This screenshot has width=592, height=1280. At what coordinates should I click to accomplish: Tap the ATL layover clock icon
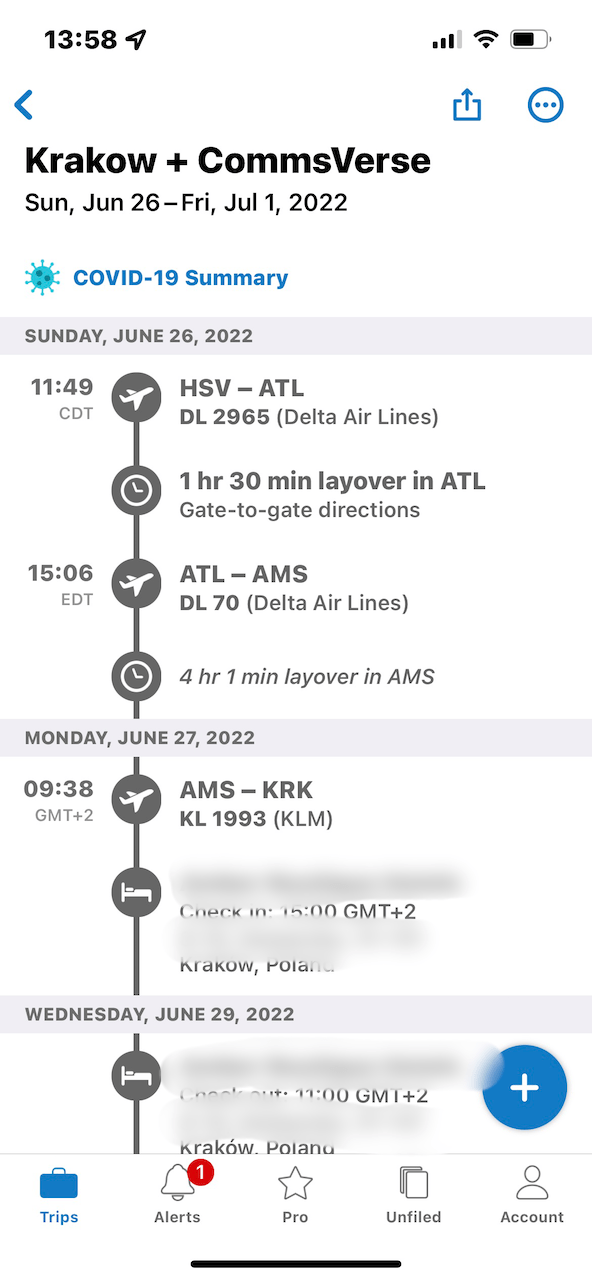coord(137,490)
